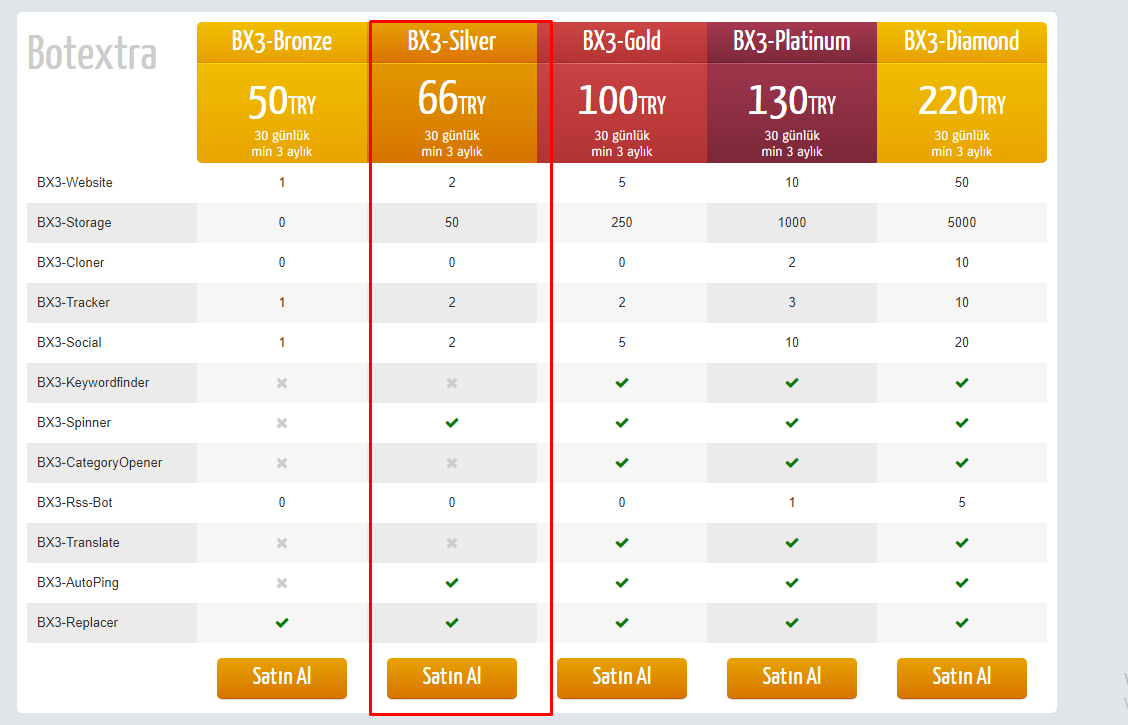Click Diamond plan's BX3-AutoPing checkmark
Image resolution: width=1128 pixels, height=725 pixels.
[x=962, y=583]
